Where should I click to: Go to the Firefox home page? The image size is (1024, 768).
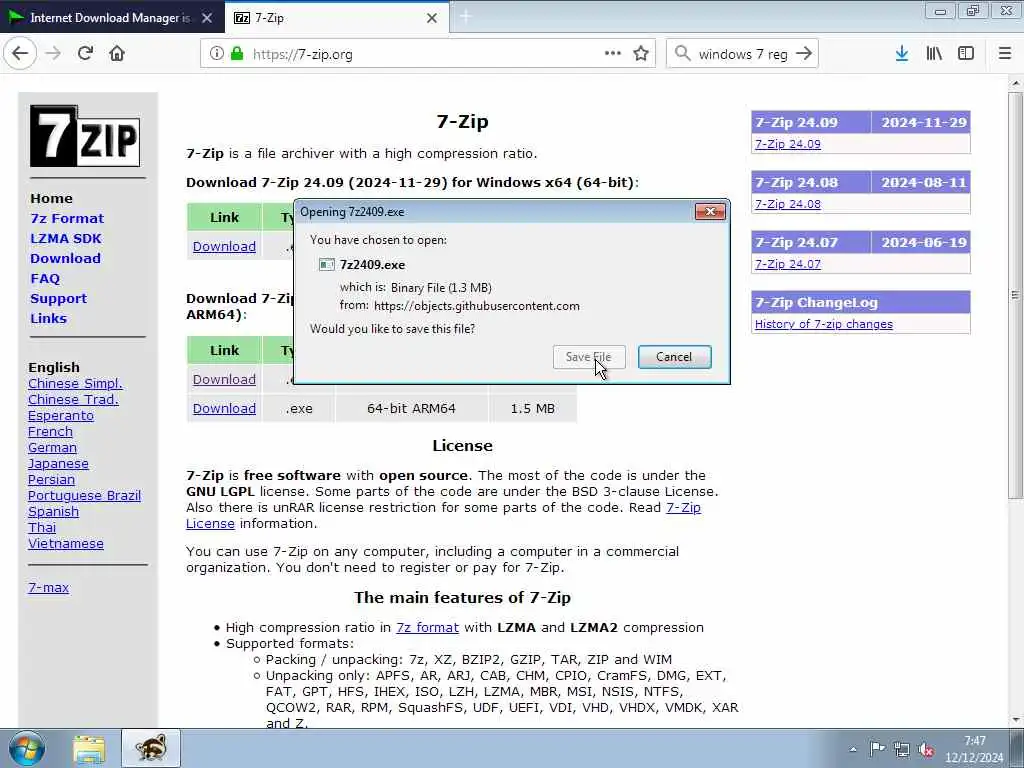[x=117, y=54]
